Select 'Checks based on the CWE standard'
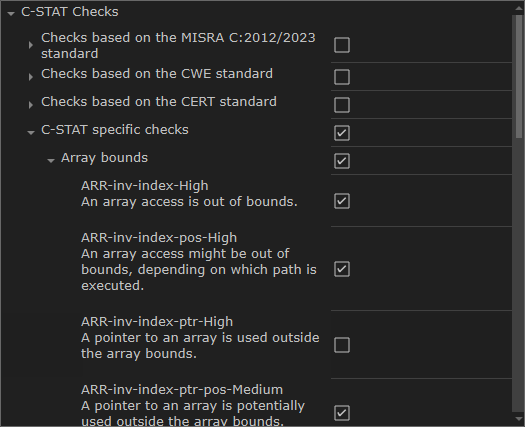Screen dimensions: 525x427 pos(157,74)
